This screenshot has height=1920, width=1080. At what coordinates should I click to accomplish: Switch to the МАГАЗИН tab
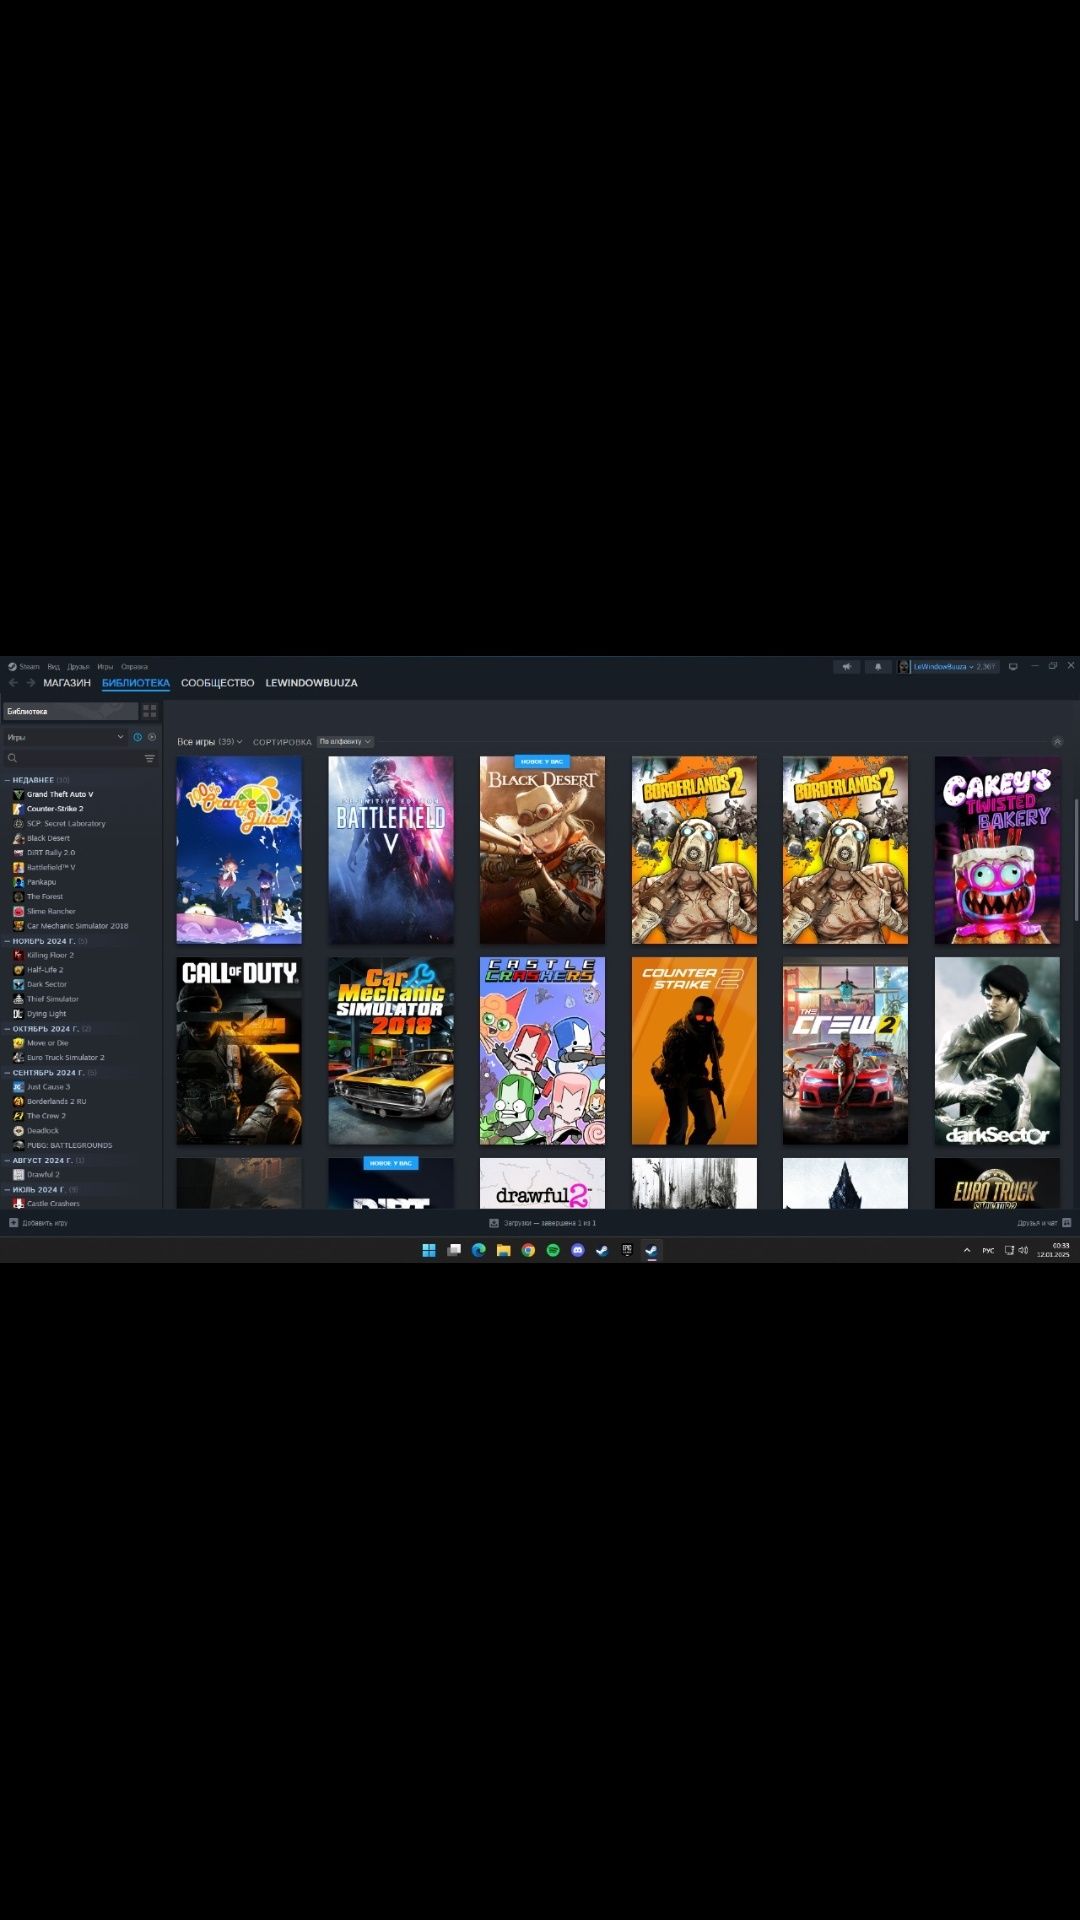(67, 683)
